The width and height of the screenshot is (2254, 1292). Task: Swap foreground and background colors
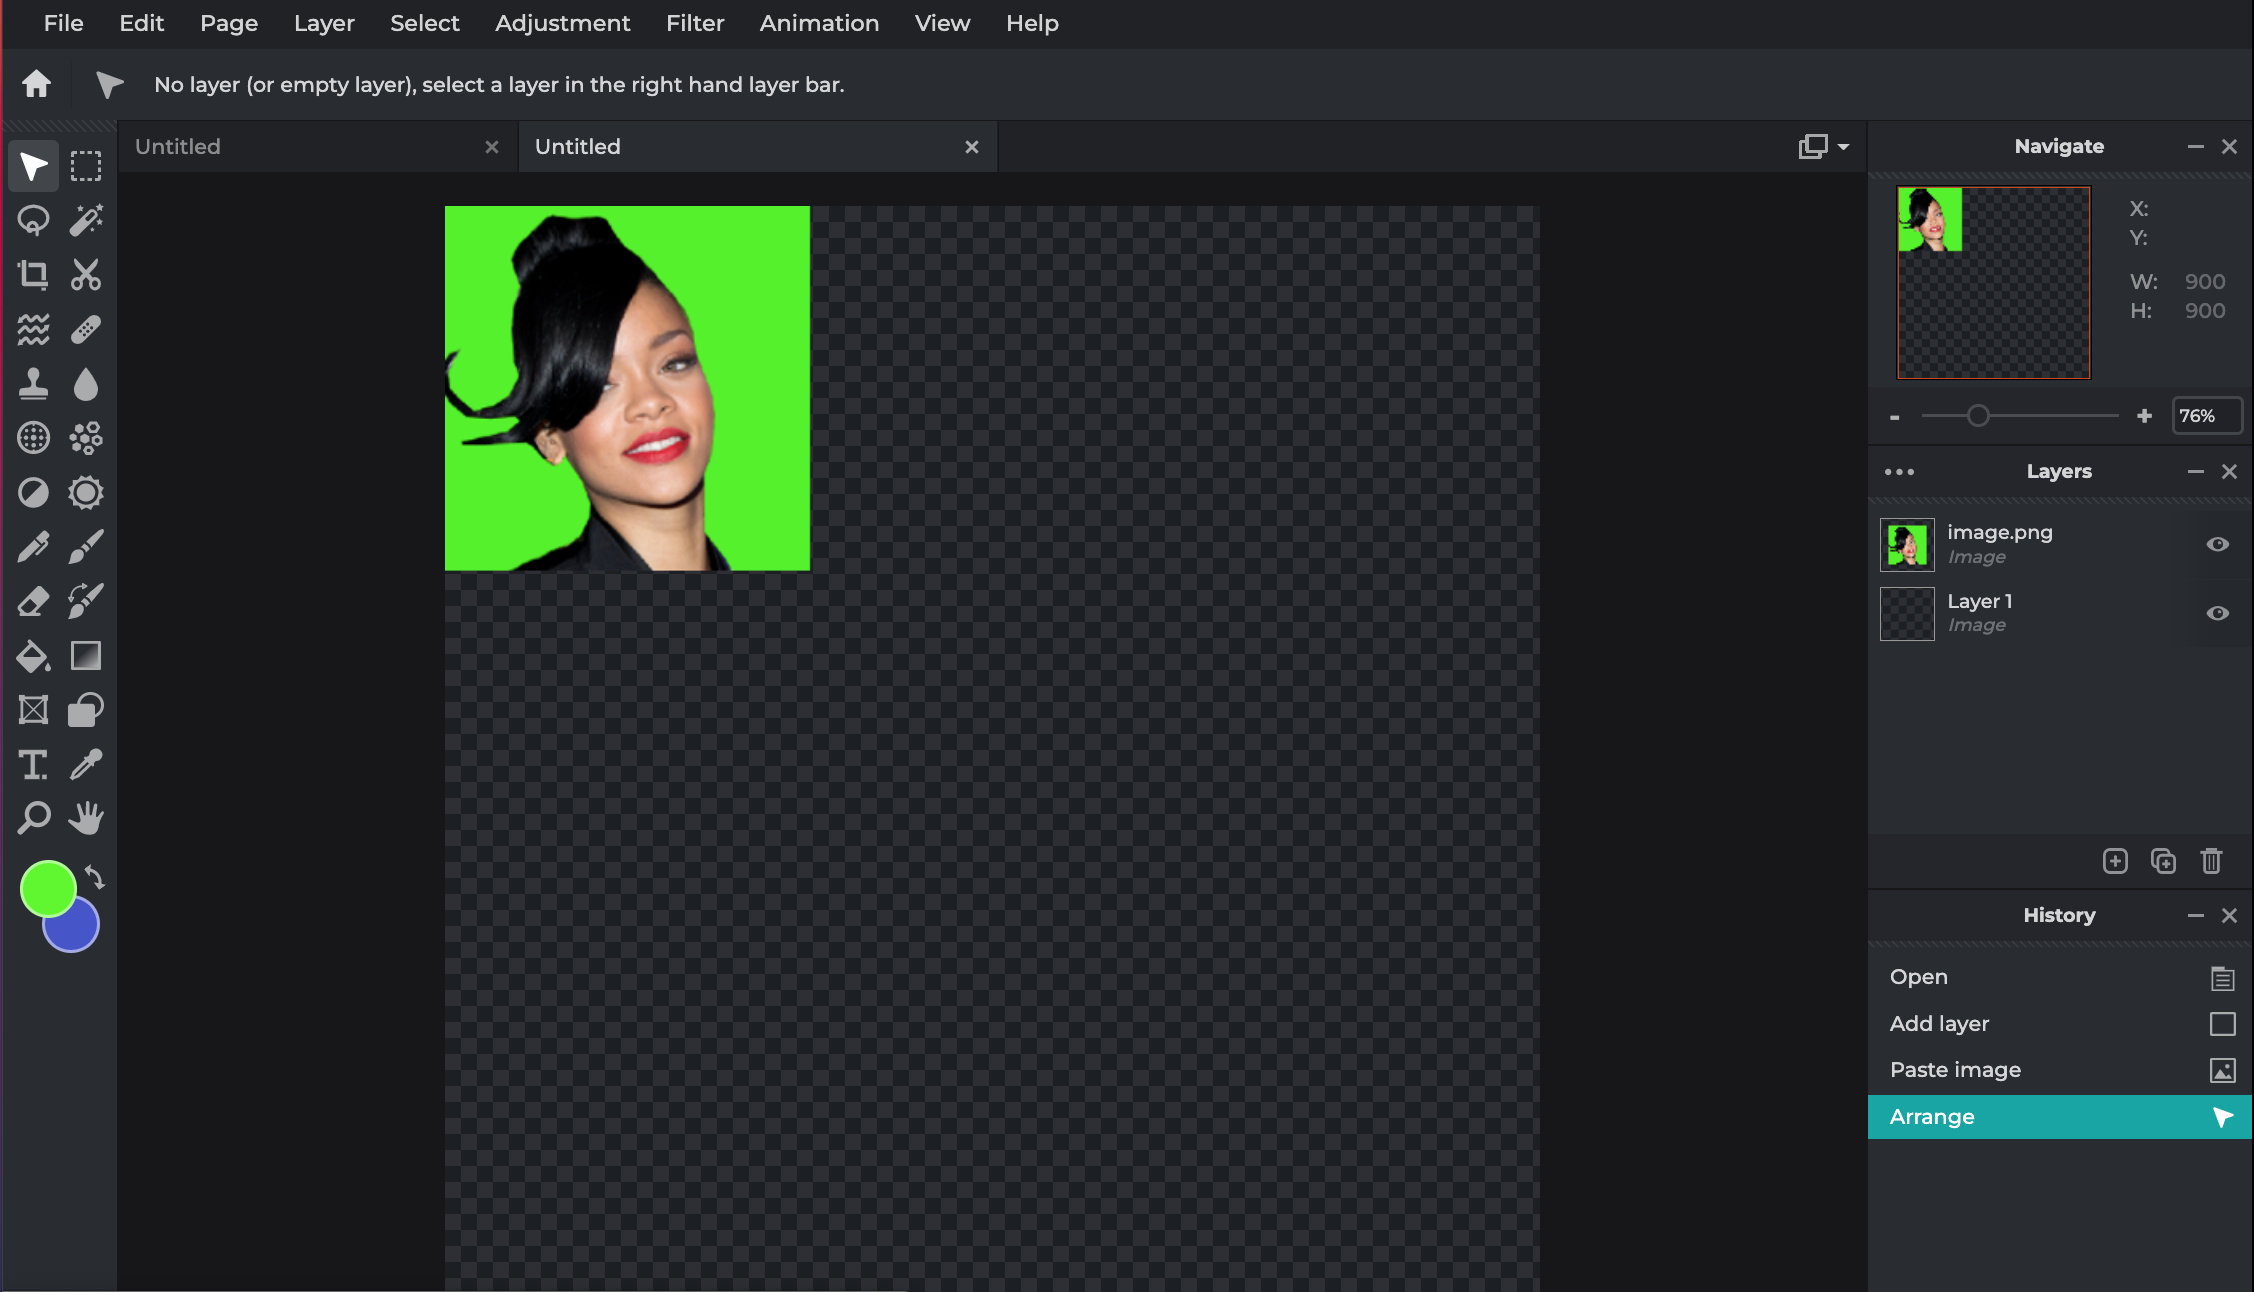point(94,877)
